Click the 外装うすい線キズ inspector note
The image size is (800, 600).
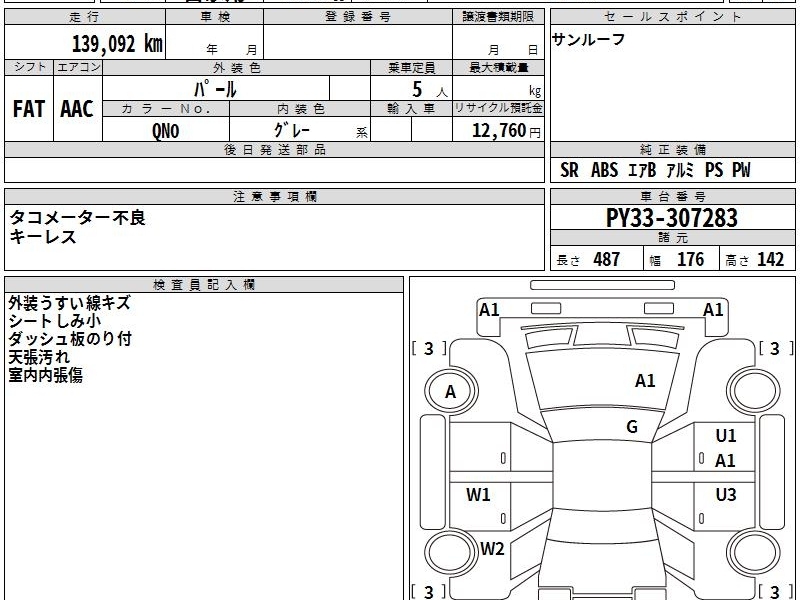[x=69, y=303]
